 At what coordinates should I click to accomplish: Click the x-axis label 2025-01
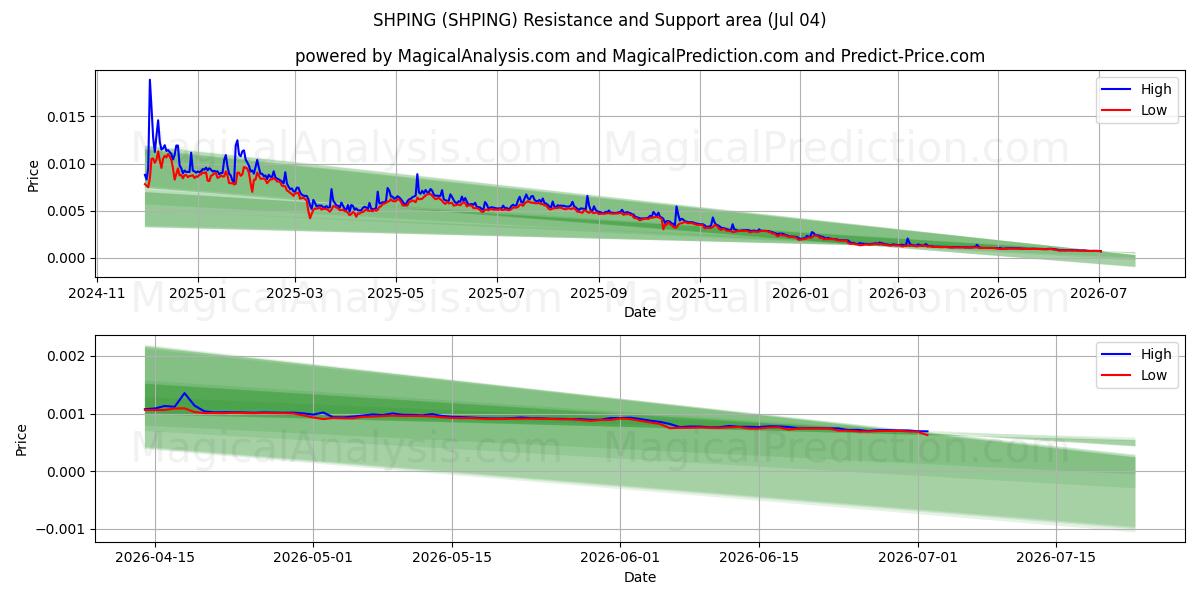point(197,293)
